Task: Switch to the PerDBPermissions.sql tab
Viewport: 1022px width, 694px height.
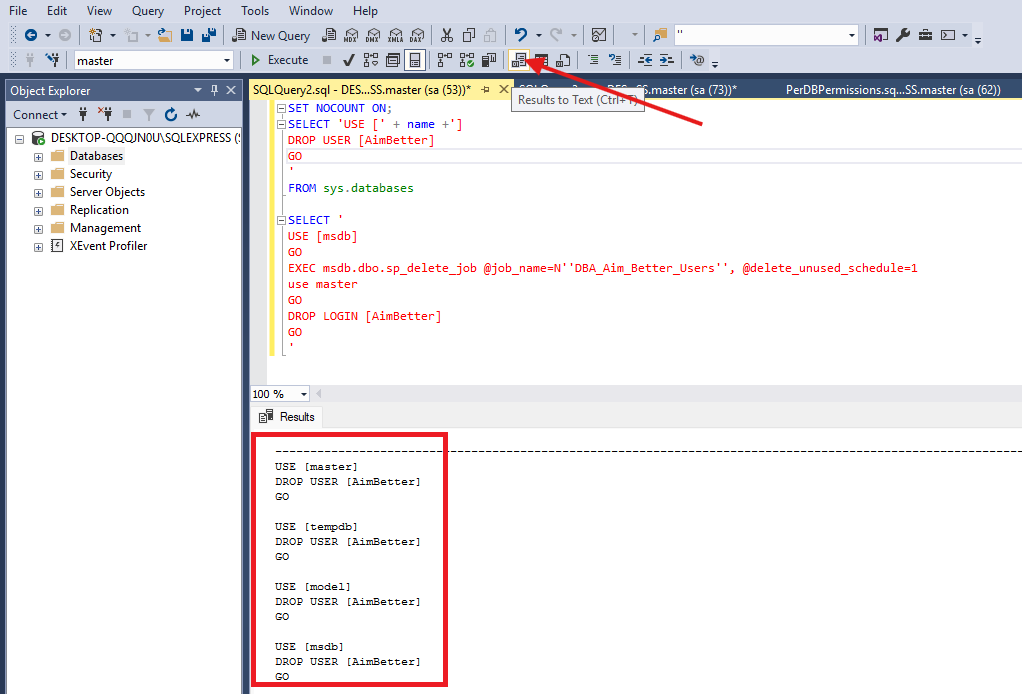Action: [x=892, y=90]
